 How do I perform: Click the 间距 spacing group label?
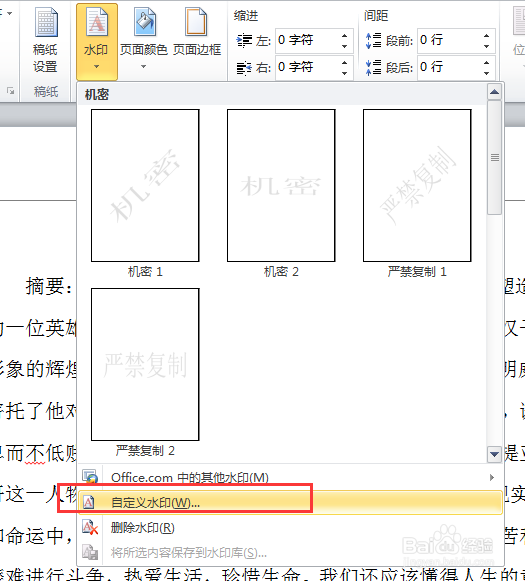coord(376,16)
